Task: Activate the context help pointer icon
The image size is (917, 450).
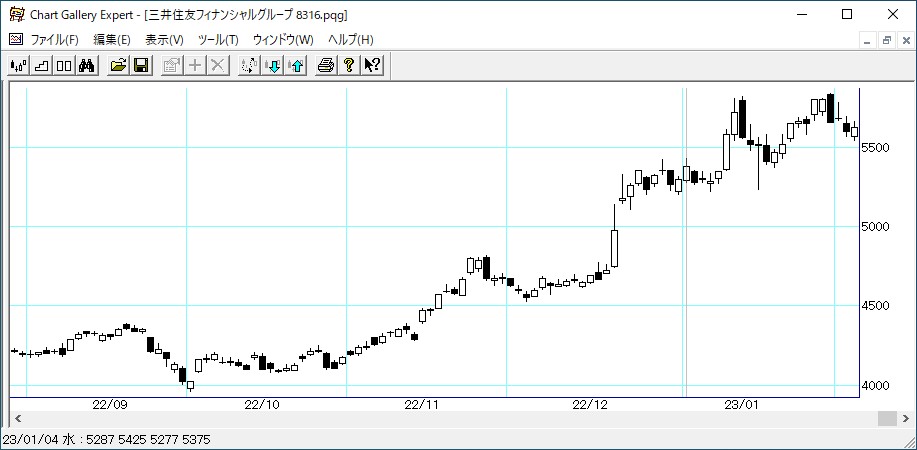Action: click(372, 66)
